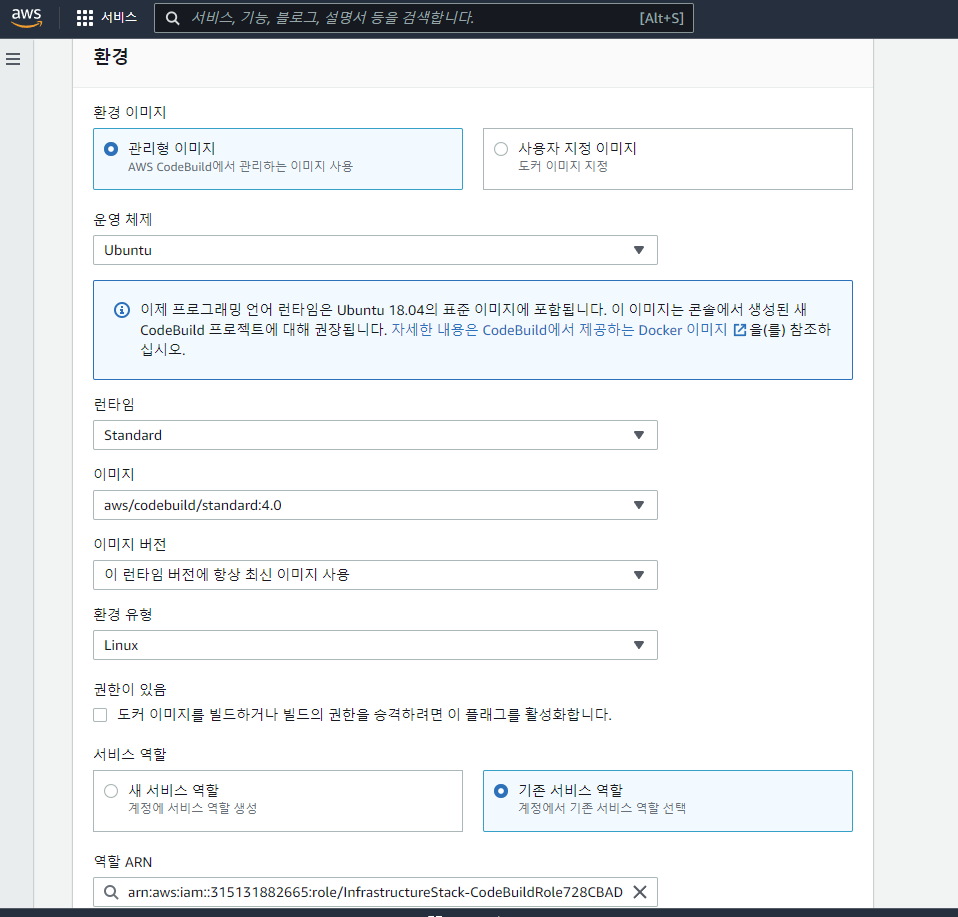
Task: Focus the AWS services search field
Action: coord(423,18)
